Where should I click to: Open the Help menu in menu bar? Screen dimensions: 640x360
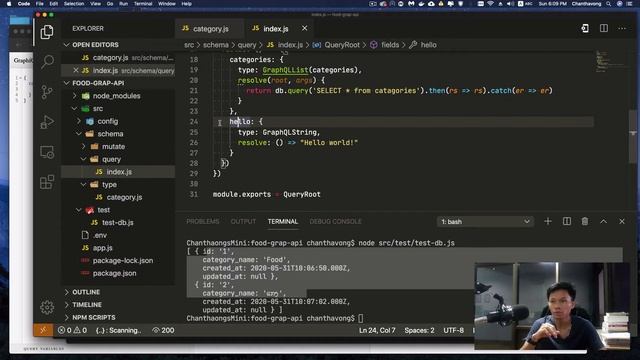click(x=187, y=4)
